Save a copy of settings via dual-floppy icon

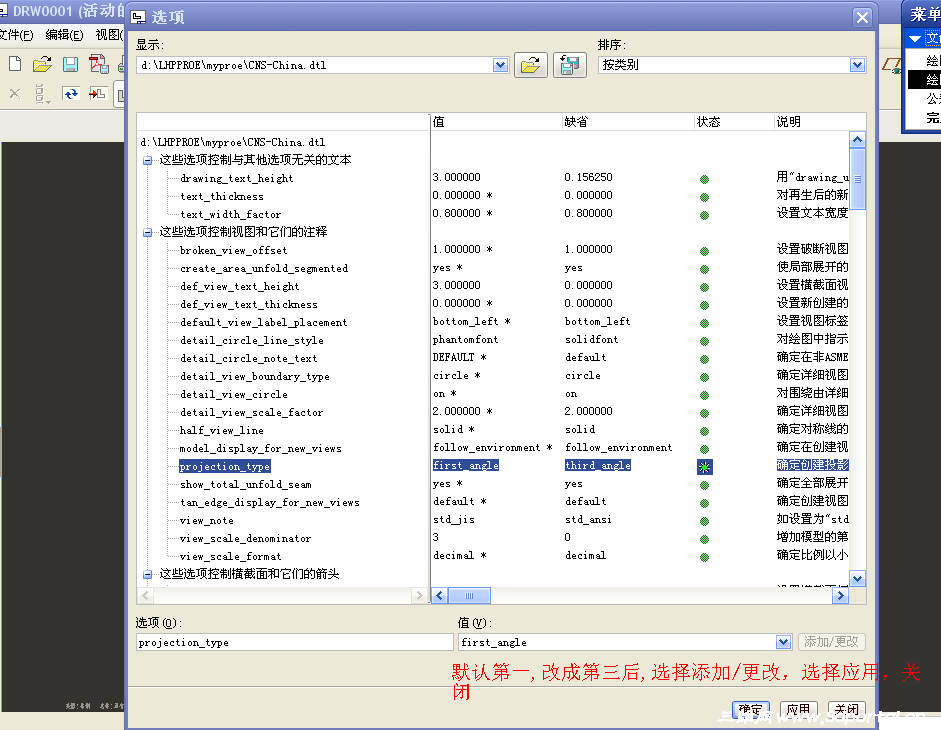pos(568,64)
